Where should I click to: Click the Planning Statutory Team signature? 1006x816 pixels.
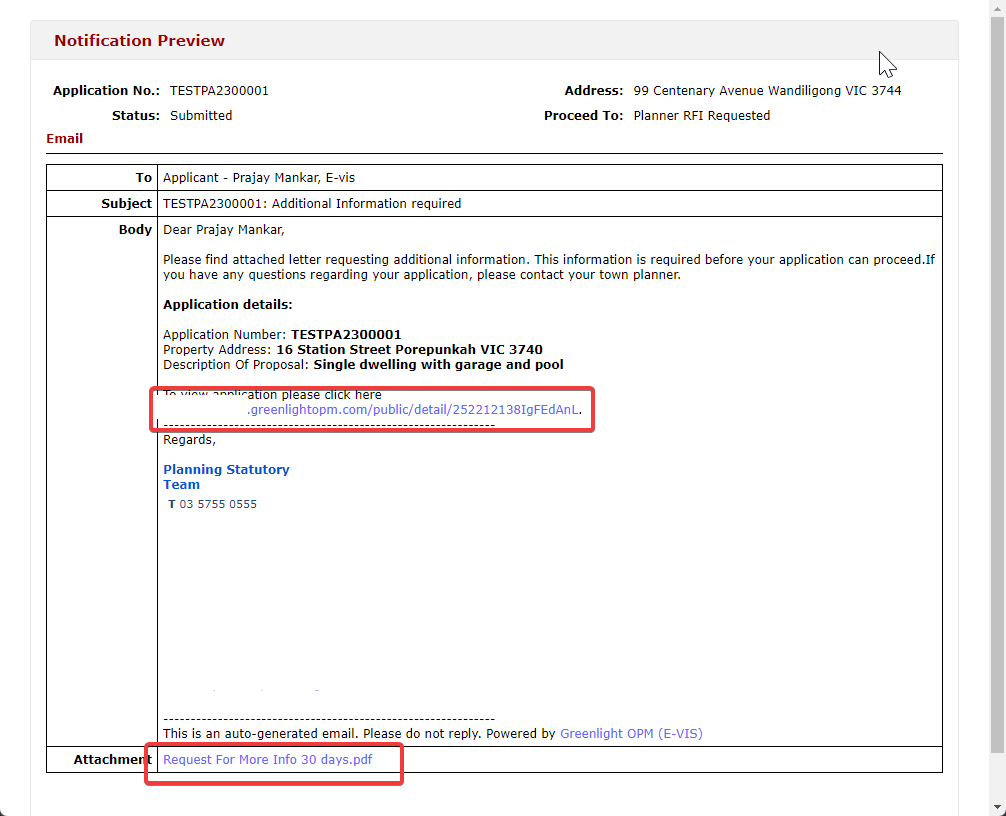click(x=226, y=477)
